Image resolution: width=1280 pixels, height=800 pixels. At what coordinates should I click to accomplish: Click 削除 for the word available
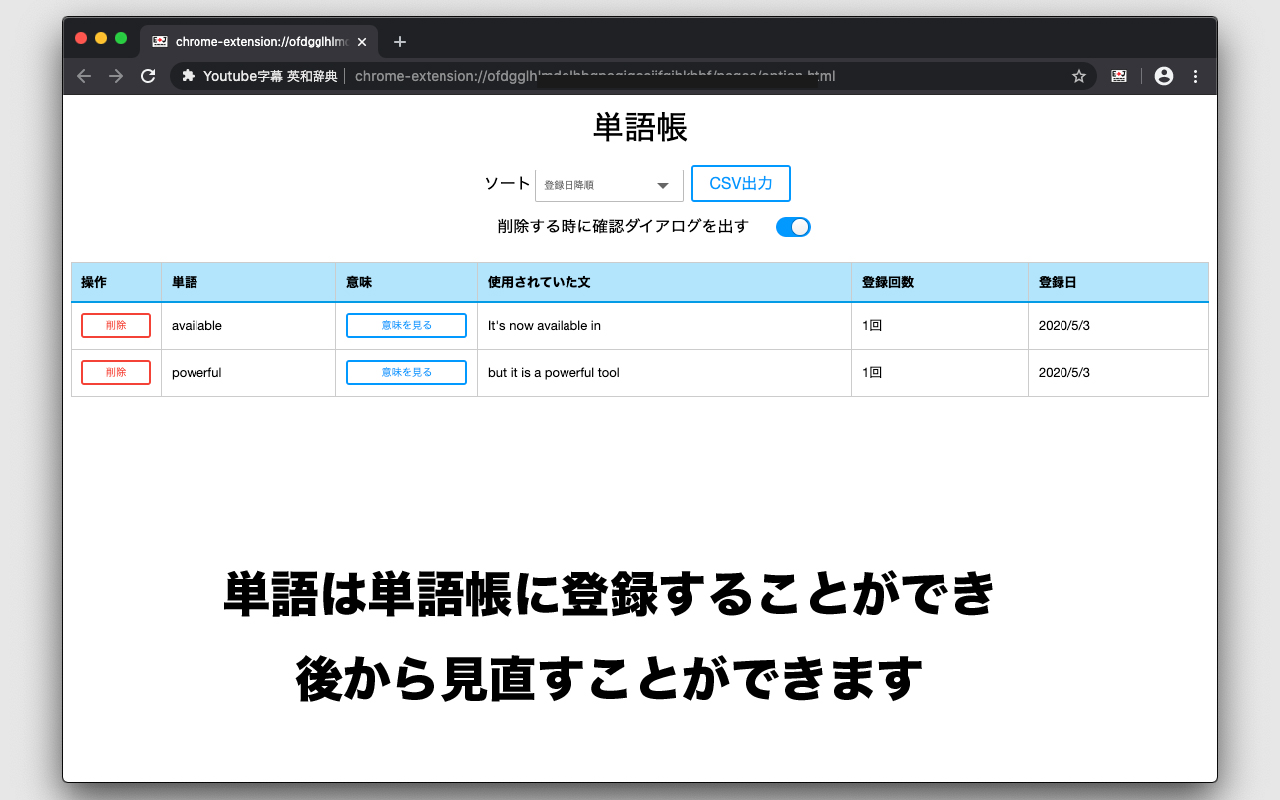(115, 325)
